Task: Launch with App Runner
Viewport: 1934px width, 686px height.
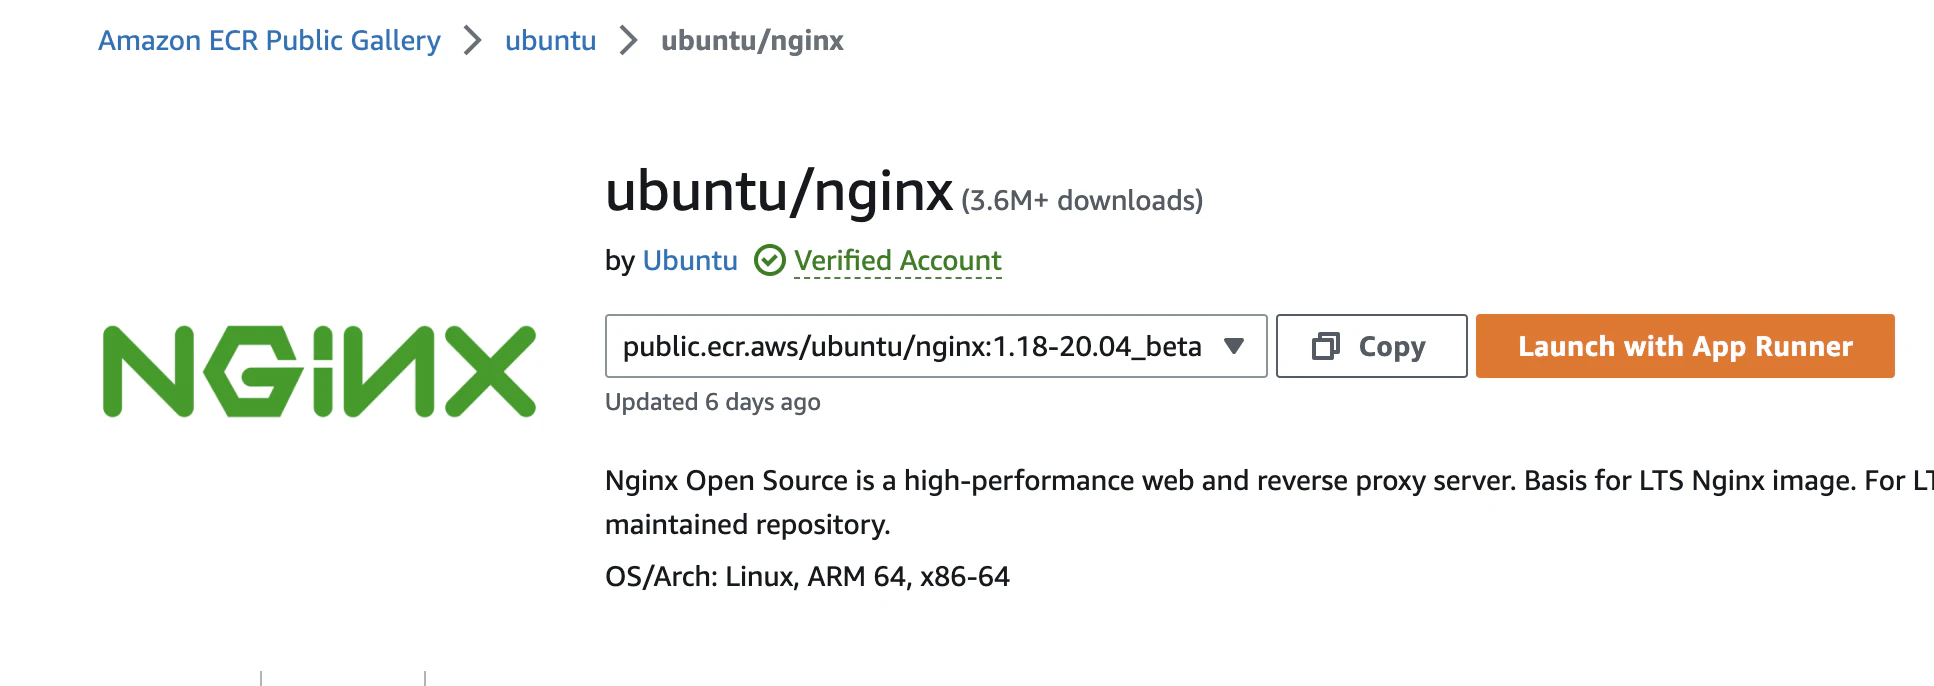Action: pyautogui.click(x=1685, y=346)
